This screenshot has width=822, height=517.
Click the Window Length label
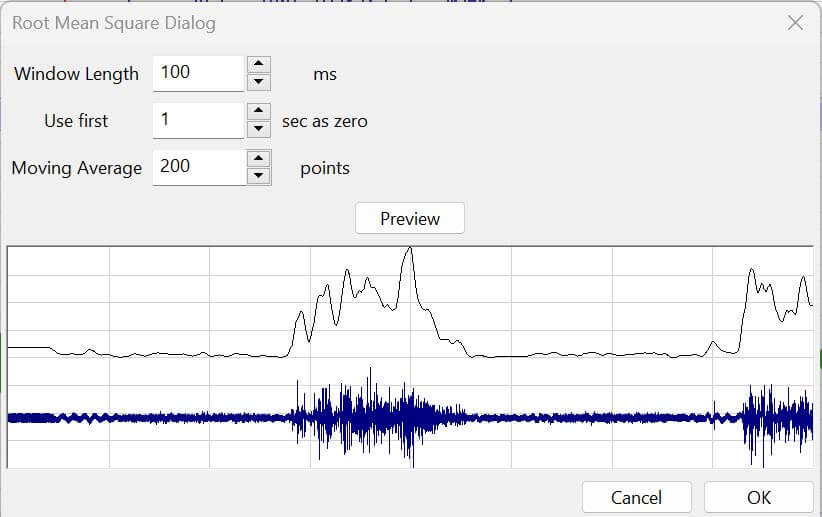(x=76, y=74)
